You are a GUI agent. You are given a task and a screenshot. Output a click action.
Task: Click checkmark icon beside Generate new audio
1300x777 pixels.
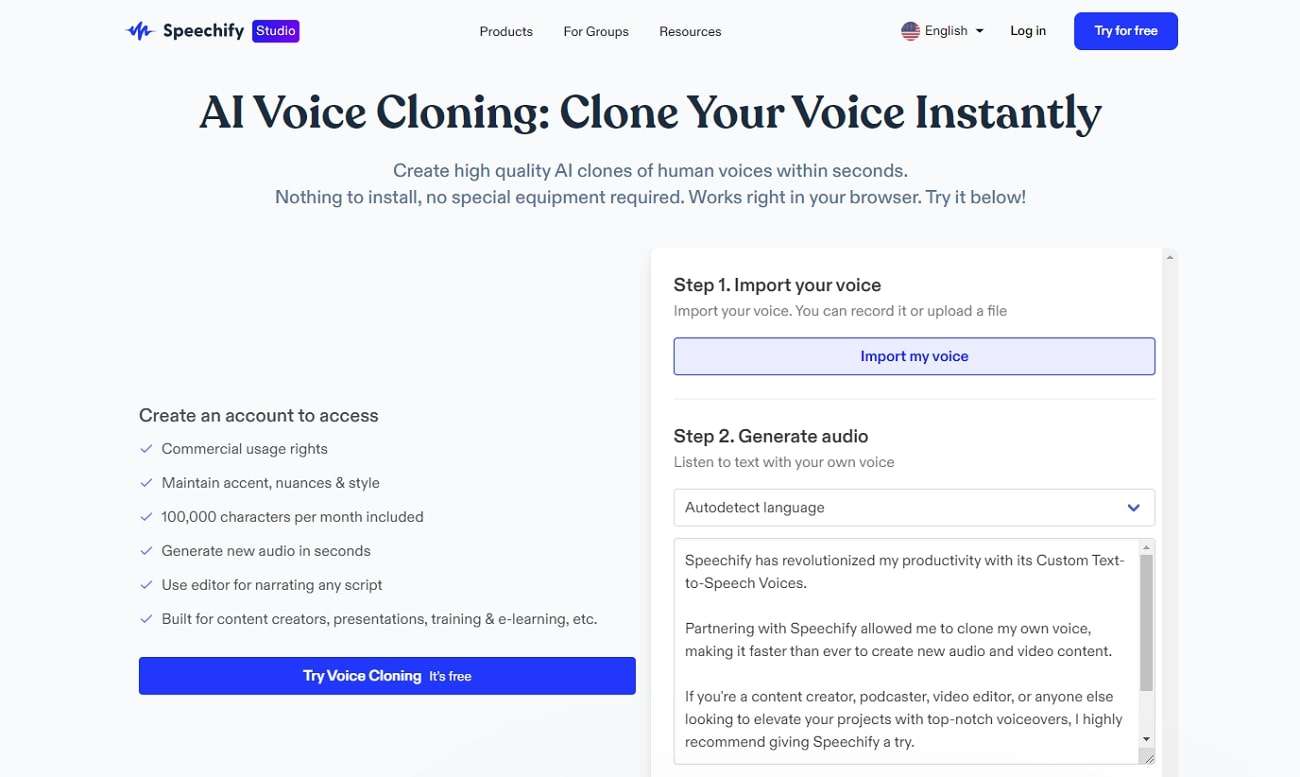point(147,551)
